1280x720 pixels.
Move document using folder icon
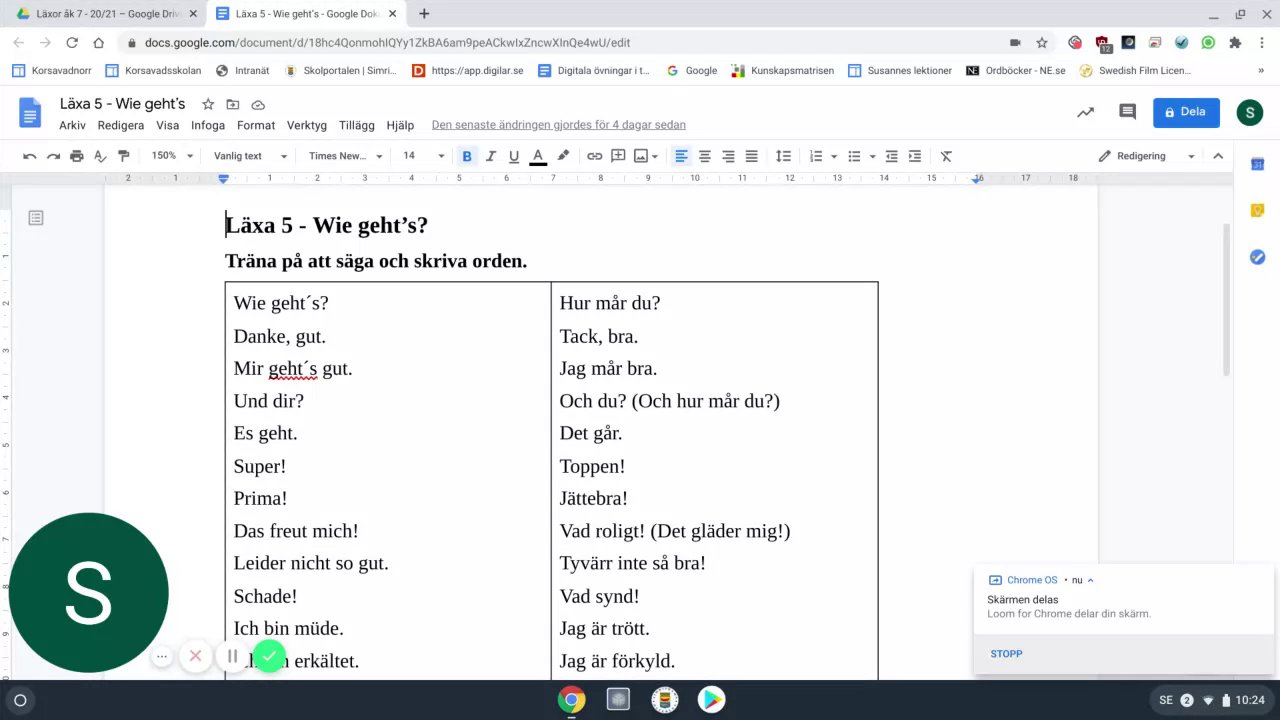[x=233, y=104]
